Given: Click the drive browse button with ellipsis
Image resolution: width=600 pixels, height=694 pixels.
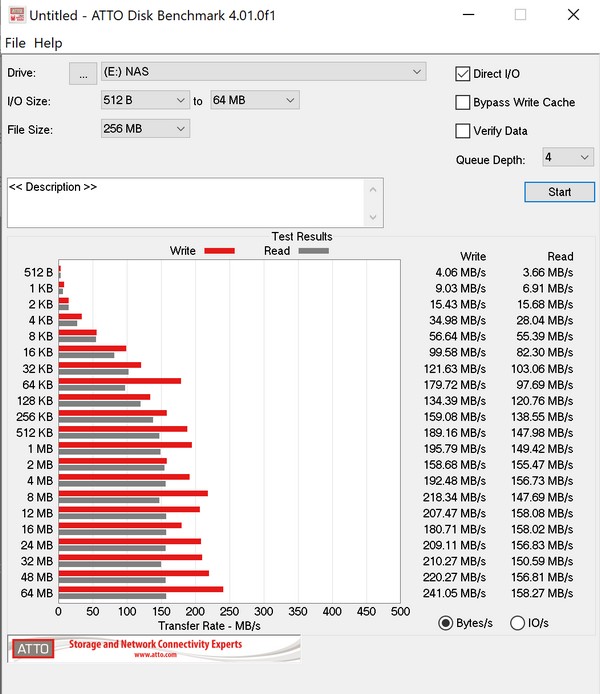Looking at the screenshot, I should pos(83,73).
